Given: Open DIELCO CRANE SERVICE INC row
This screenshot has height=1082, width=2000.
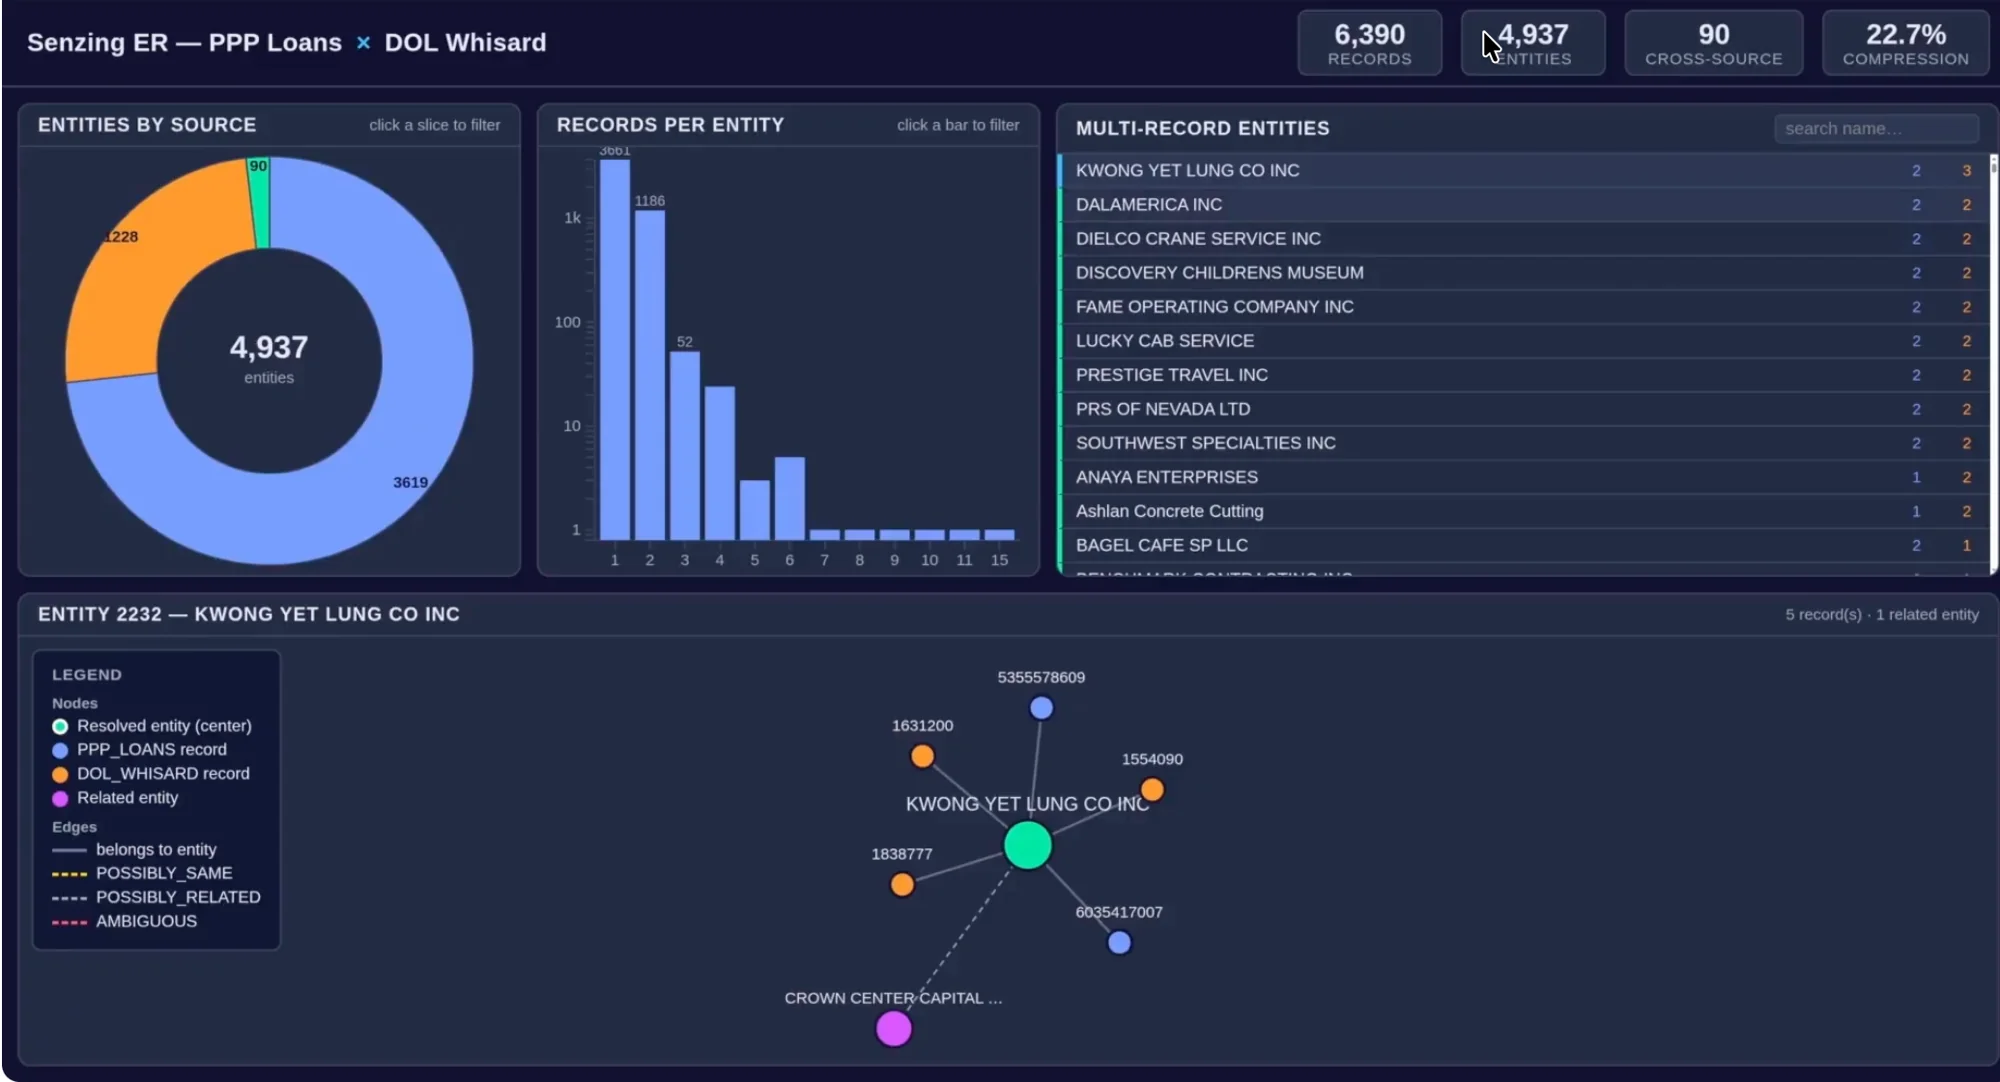Looking at the screenshot, I should tap(1524, 239).
